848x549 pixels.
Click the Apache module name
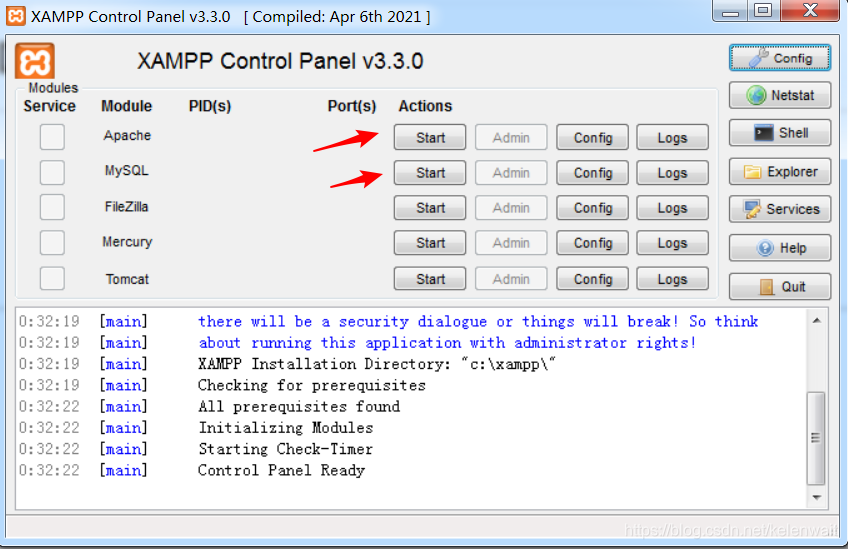(127, 135)
